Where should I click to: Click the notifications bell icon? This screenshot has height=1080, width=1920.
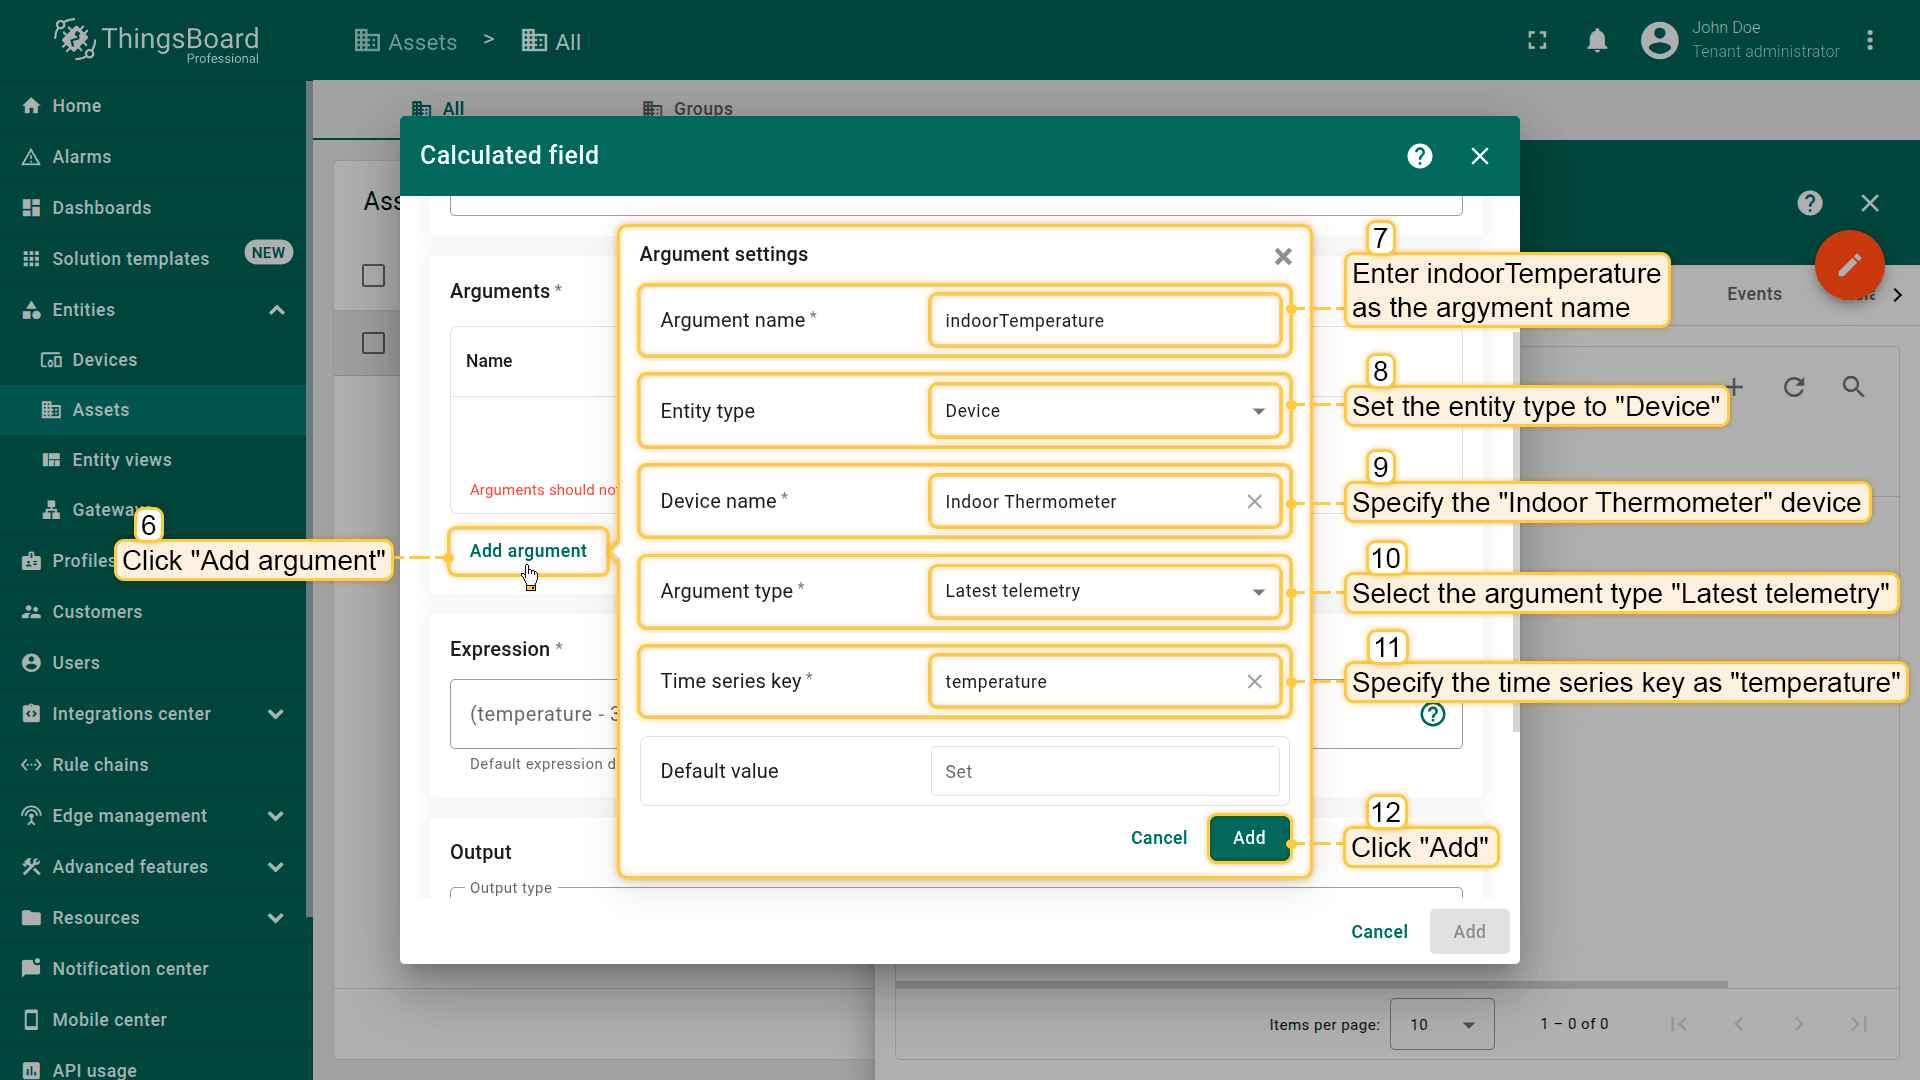click(1597, 41)
